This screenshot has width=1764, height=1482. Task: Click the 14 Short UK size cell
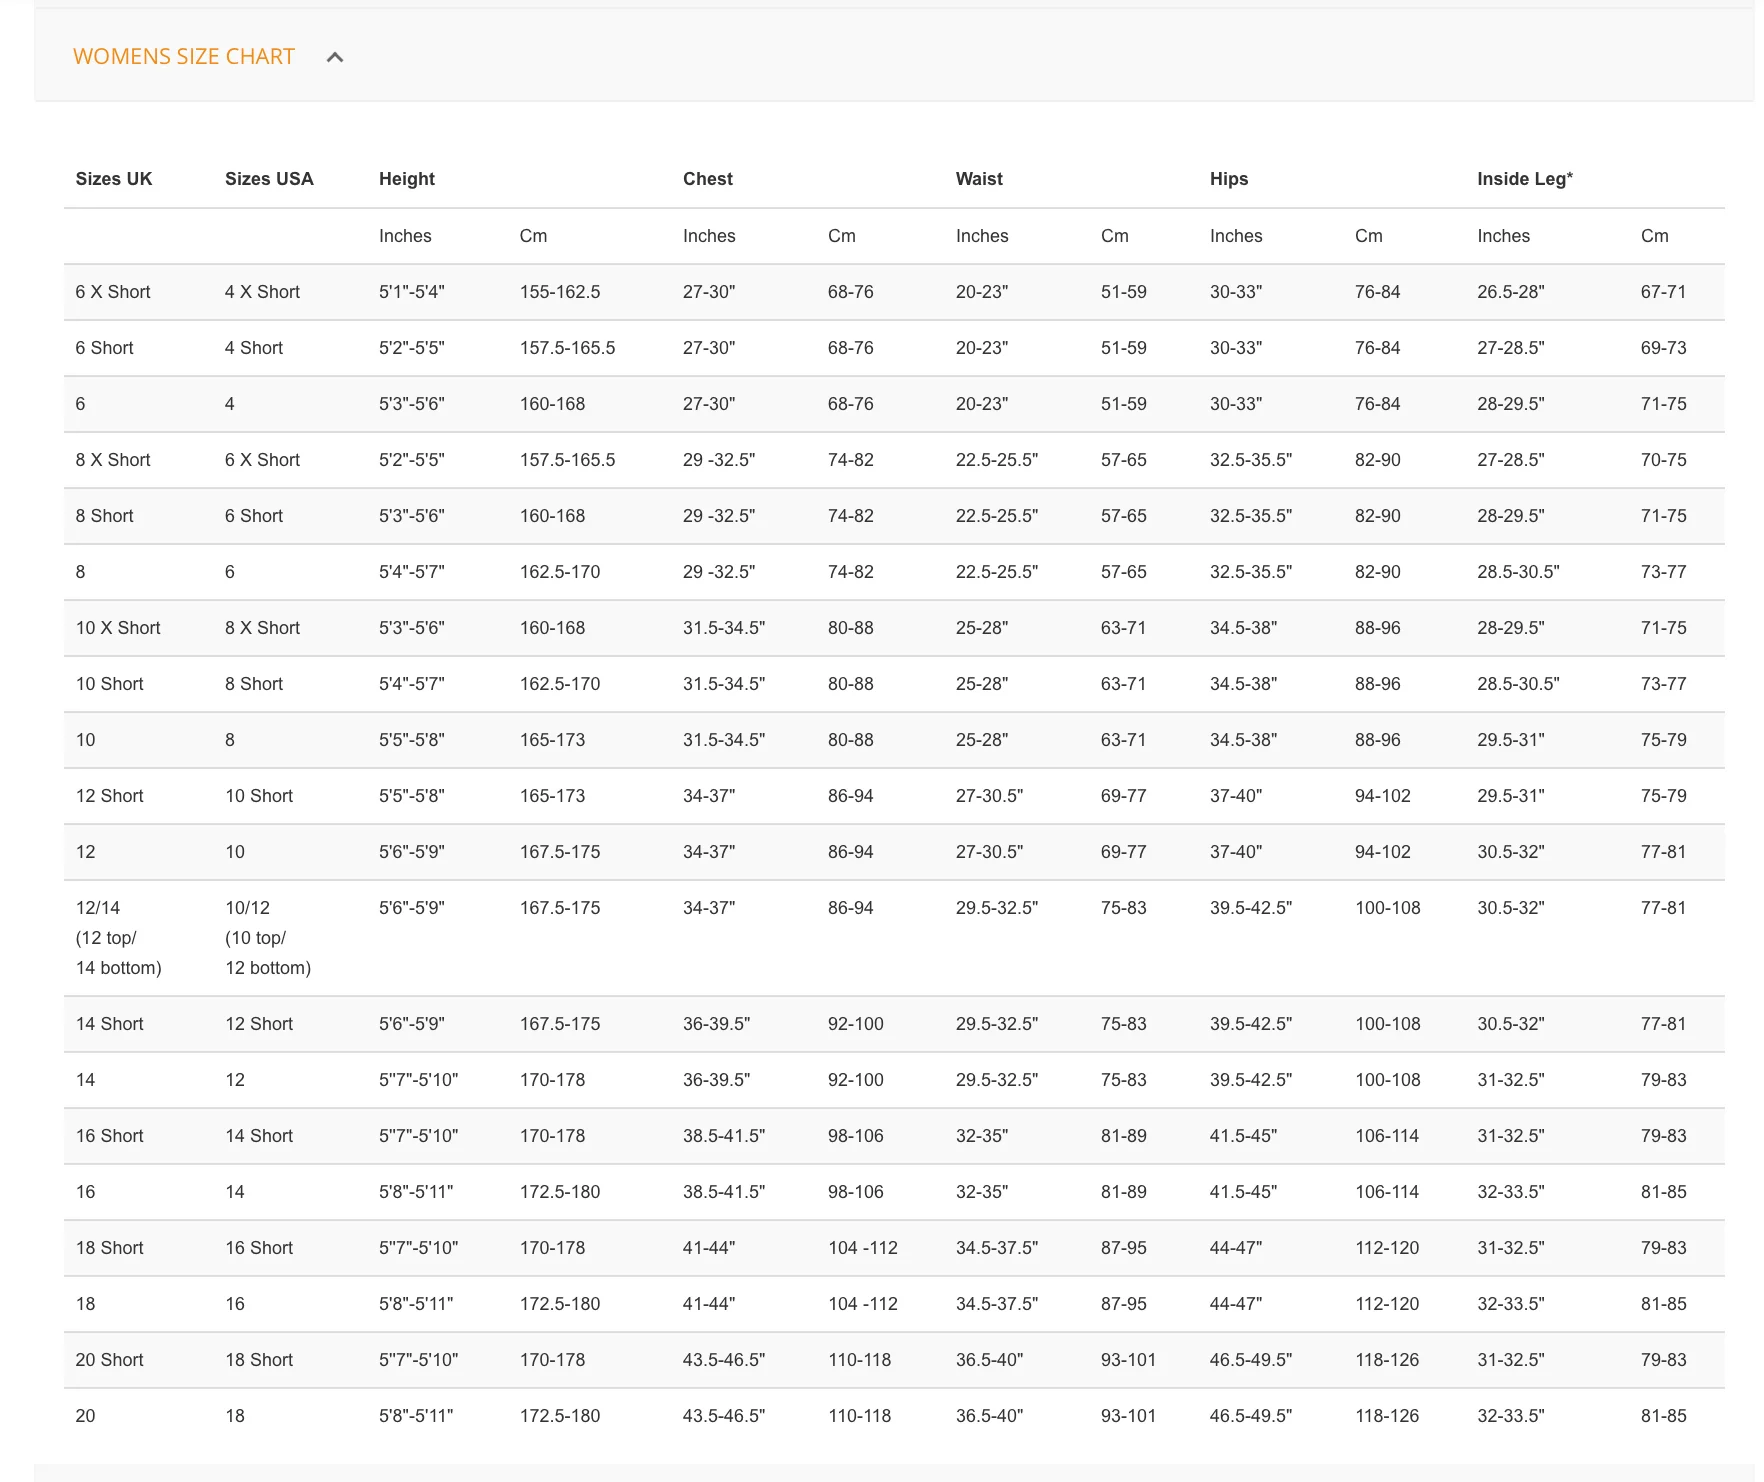pos(109,1024)
